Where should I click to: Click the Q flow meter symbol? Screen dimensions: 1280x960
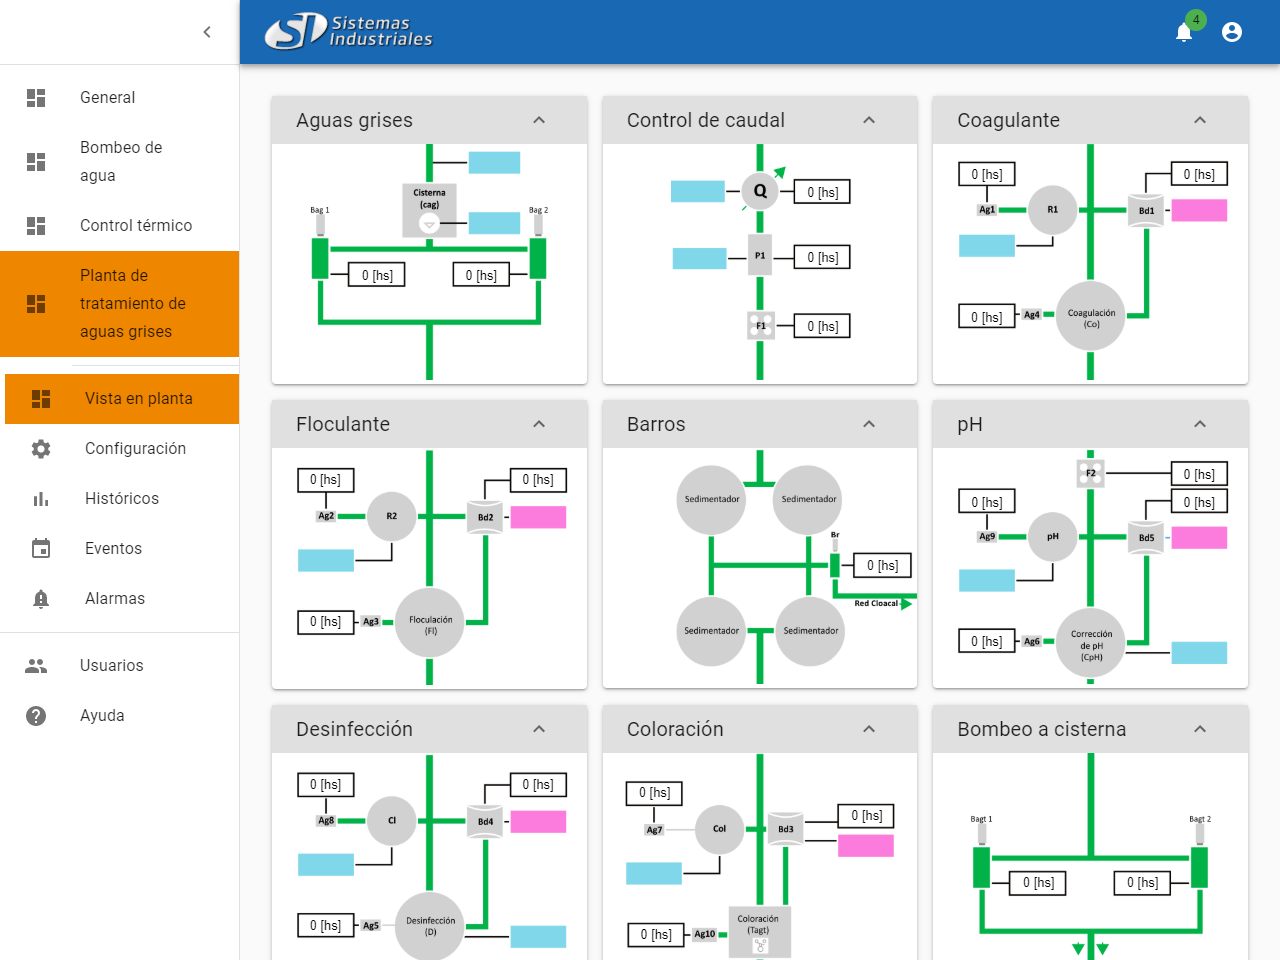760,190
